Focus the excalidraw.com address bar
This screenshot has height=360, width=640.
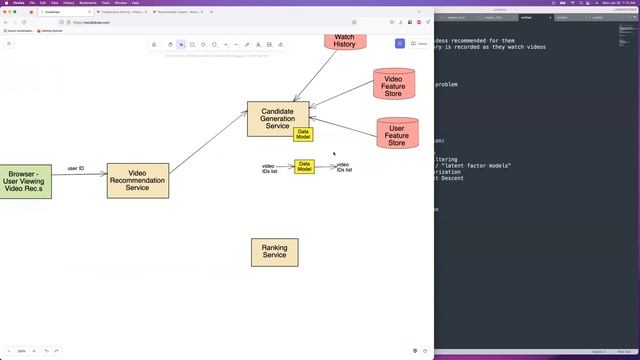click(210, 22)
